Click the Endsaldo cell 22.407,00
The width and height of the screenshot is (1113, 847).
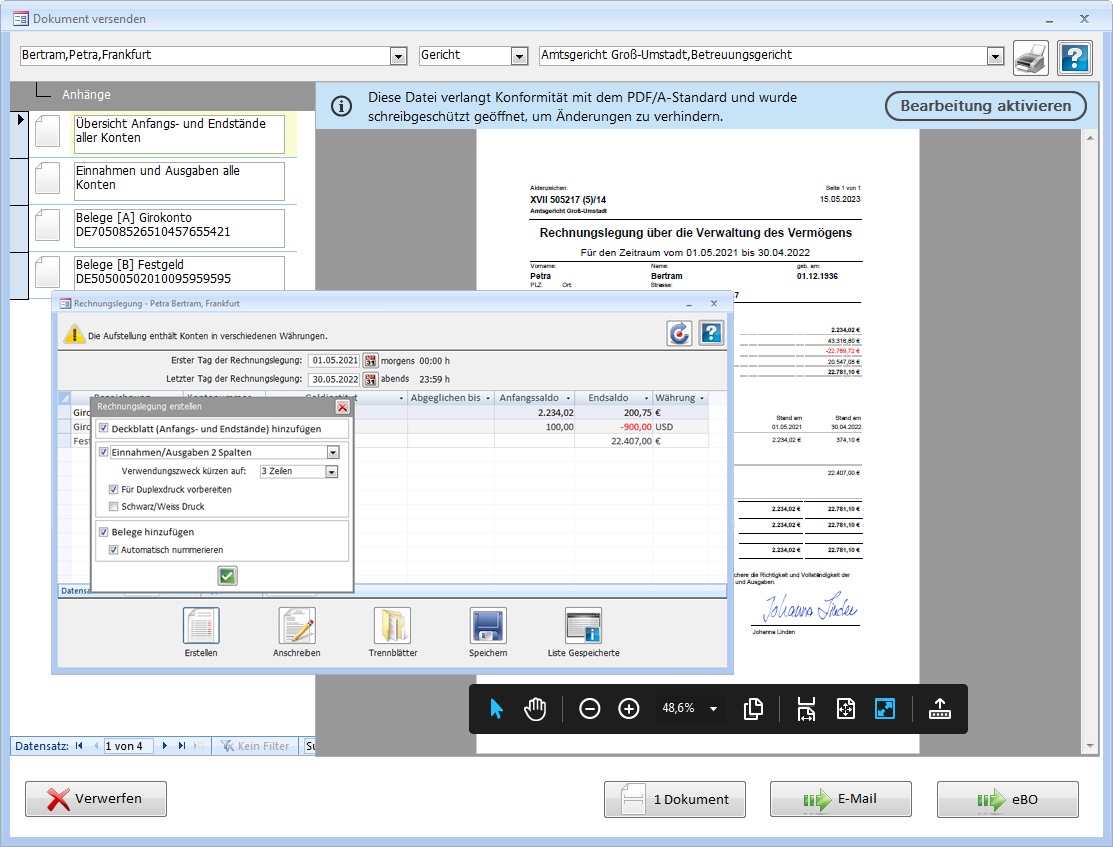click(x=614, y=441)
